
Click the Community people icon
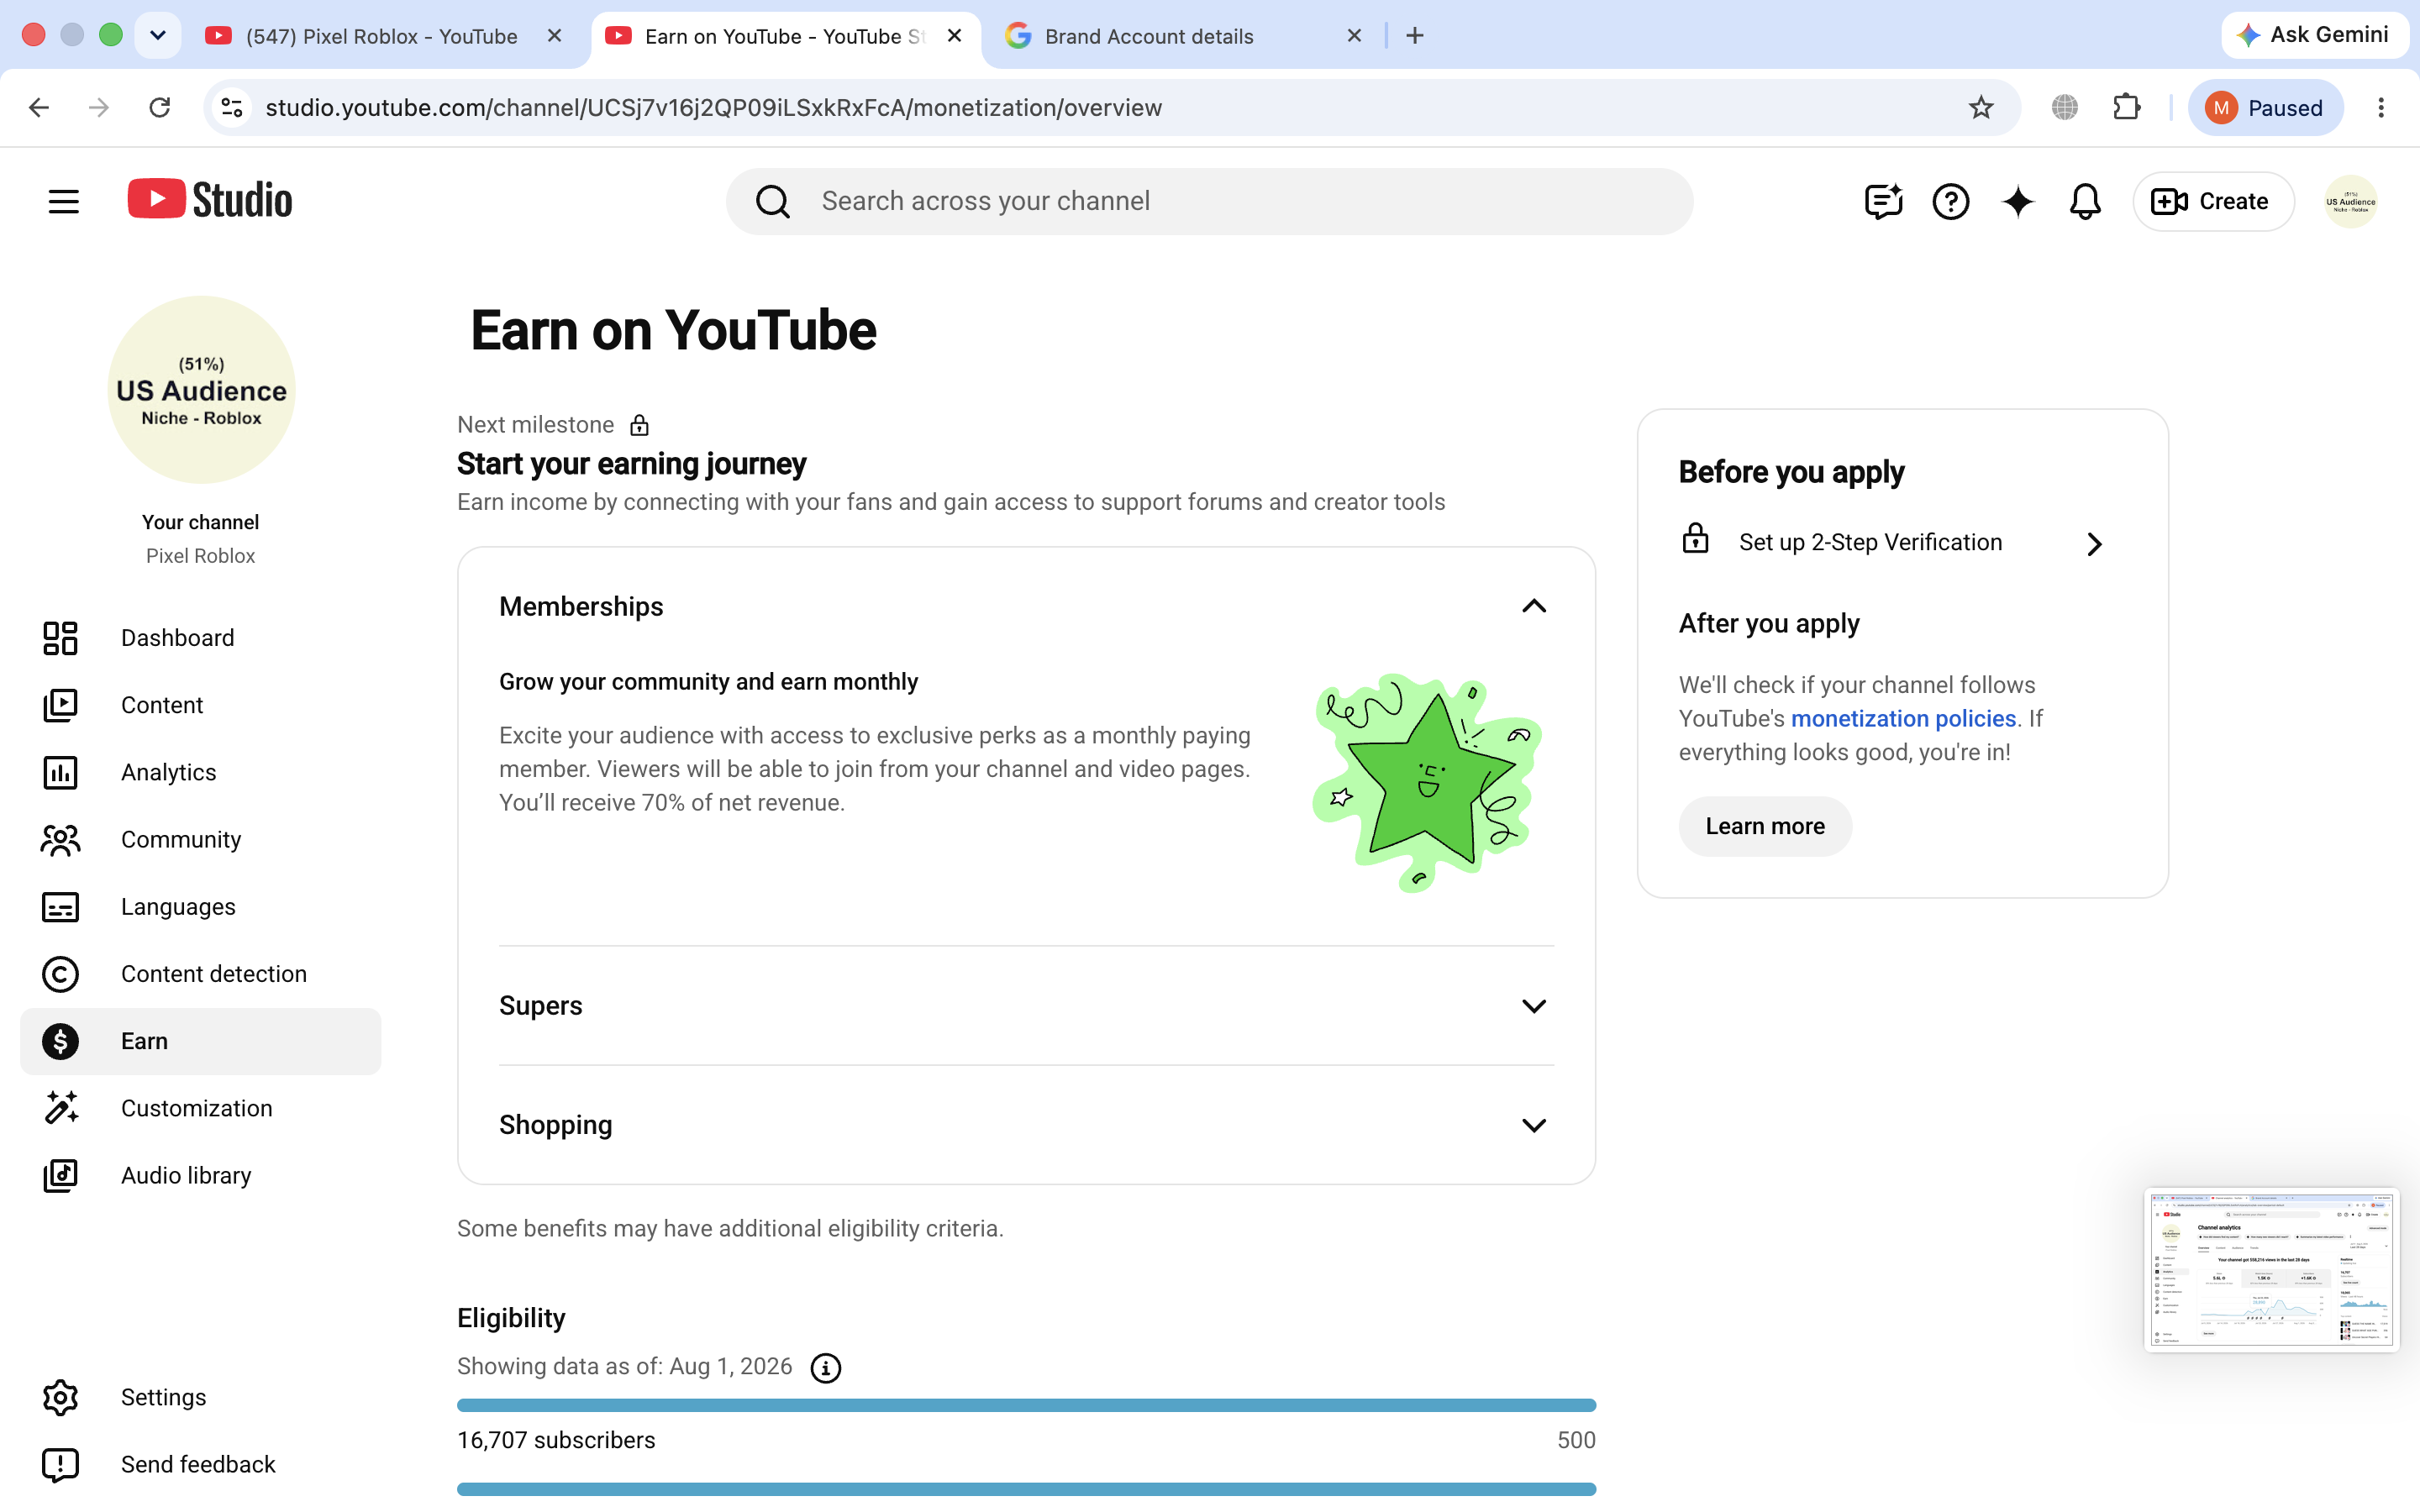click(x=60, y=839)
